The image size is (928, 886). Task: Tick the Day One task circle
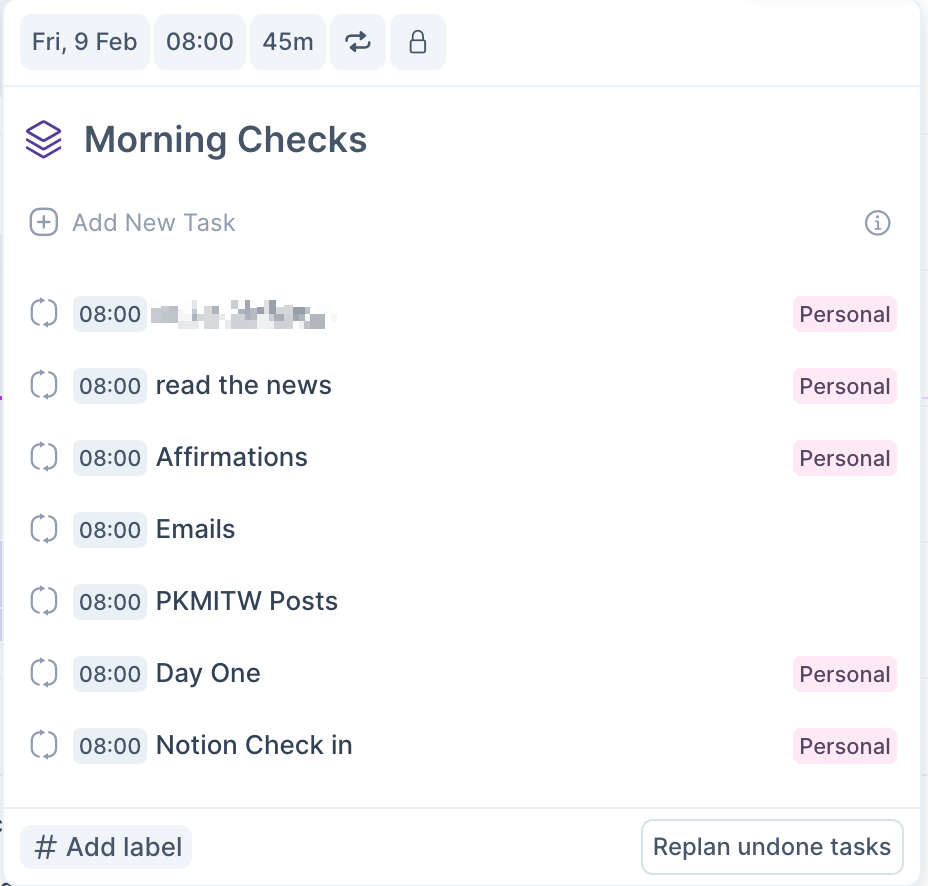click(x=44, y=674)
